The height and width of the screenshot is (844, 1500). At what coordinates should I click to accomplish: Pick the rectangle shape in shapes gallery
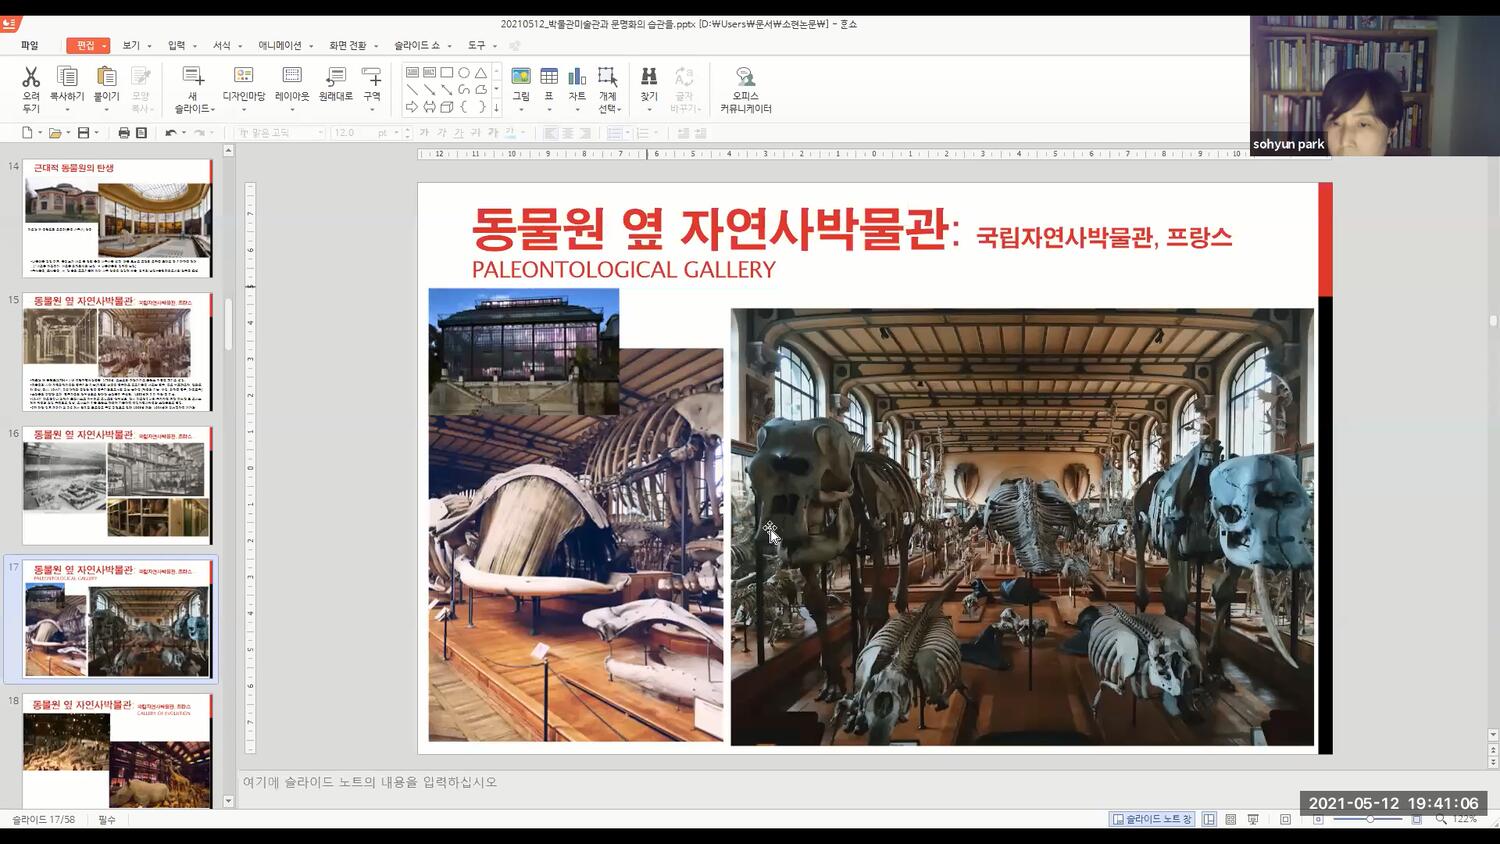pyautogui.click(x=447, y=73)
